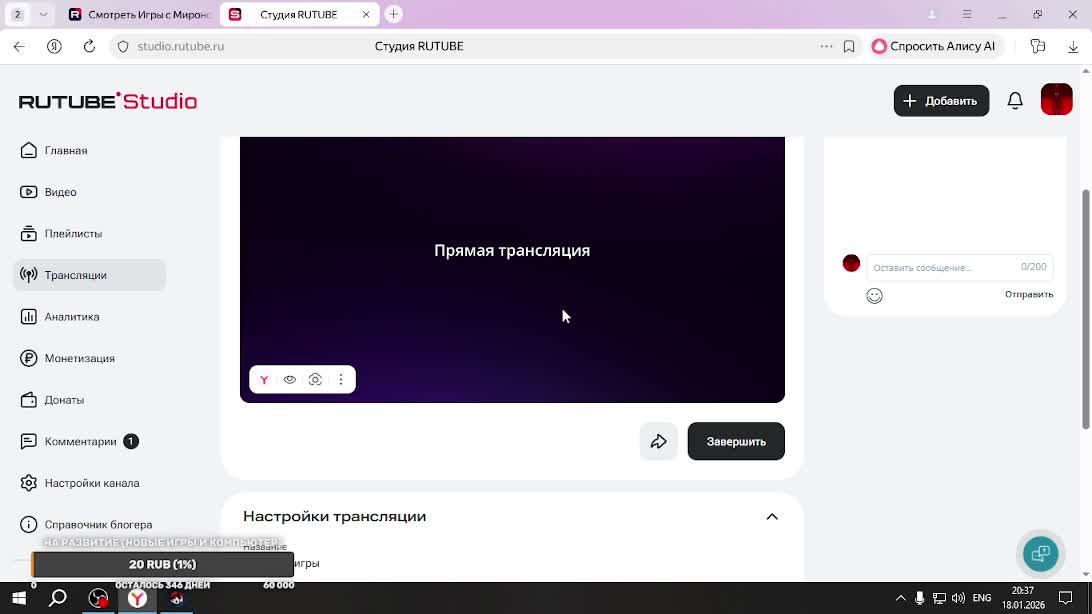Click the camera snapshot icon on player
Image resolution: width=1092 pixels, height=614 pixels.
click(x=315, y=379)
